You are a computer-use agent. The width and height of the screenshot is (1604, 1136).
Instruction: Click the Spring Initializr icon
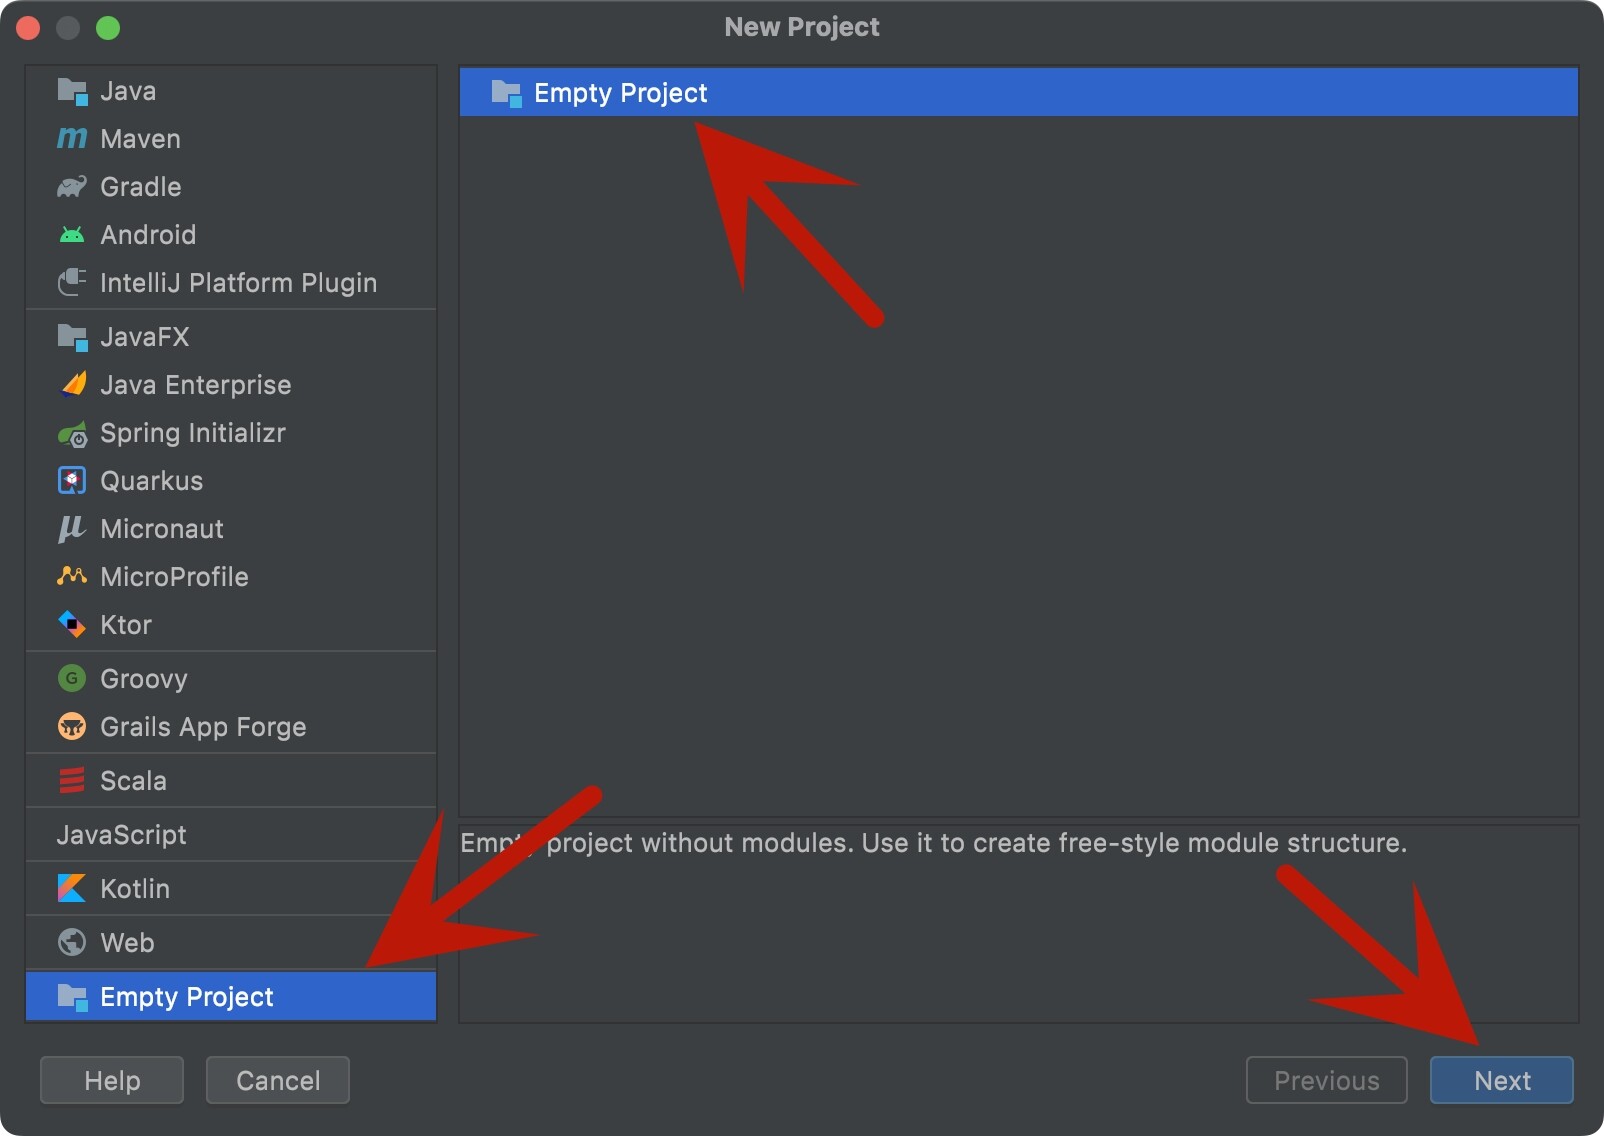coord(72,434)
